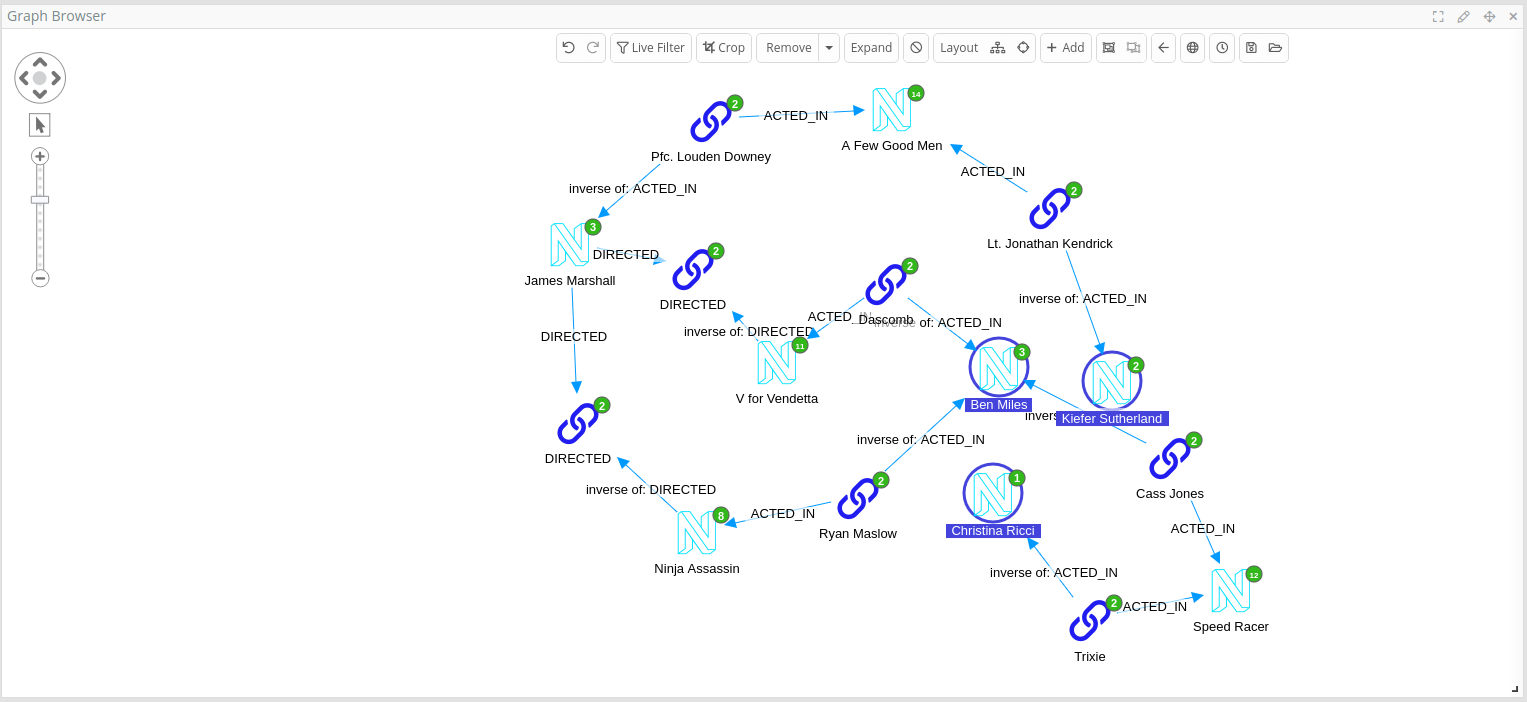Zoom in using the plus button
This screenshot has height=702, width=1527.
40,156
